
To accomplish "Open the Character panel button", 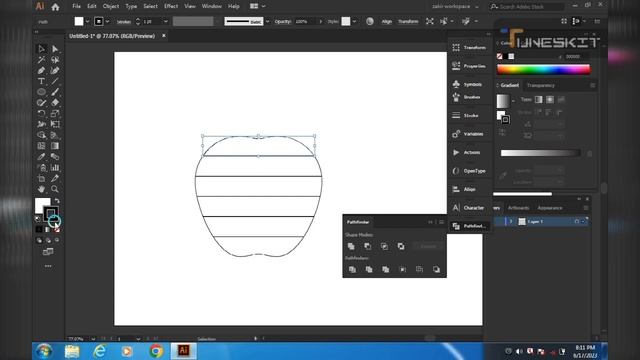I will pyautogui.click(x=469, y=208).
